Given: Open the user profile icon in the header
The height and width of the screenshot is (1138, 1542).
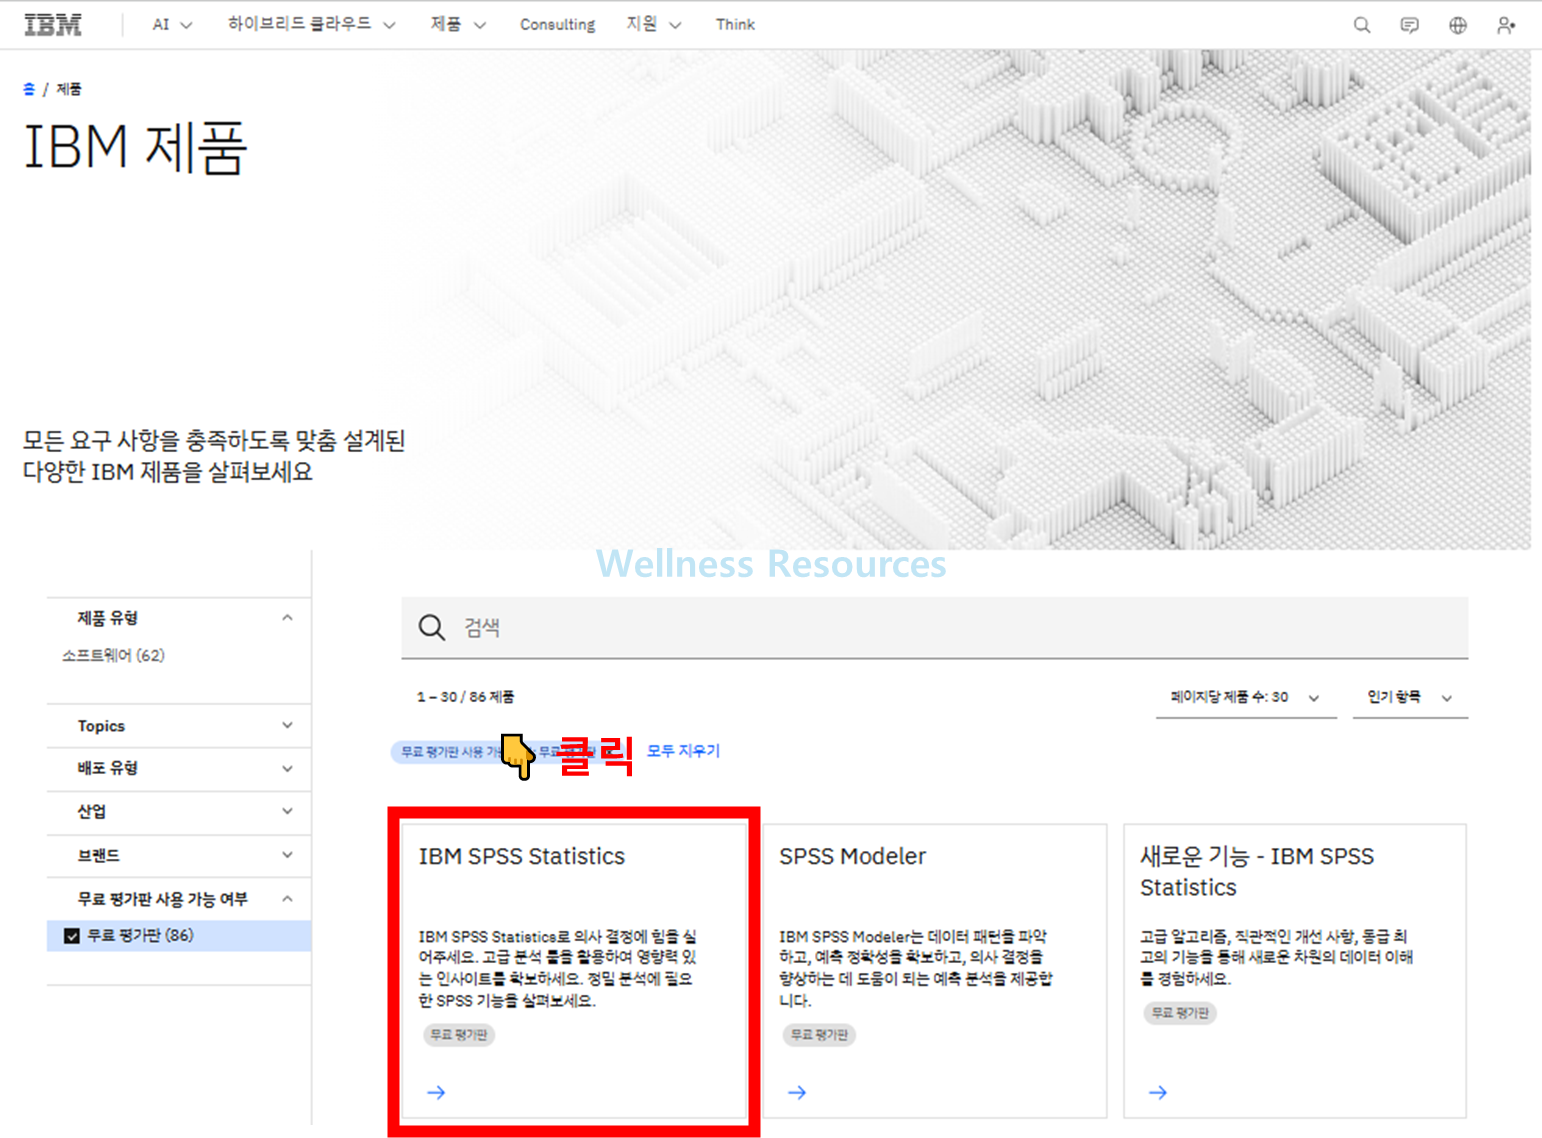Looking at the screenshot, I should (1506, 25).
